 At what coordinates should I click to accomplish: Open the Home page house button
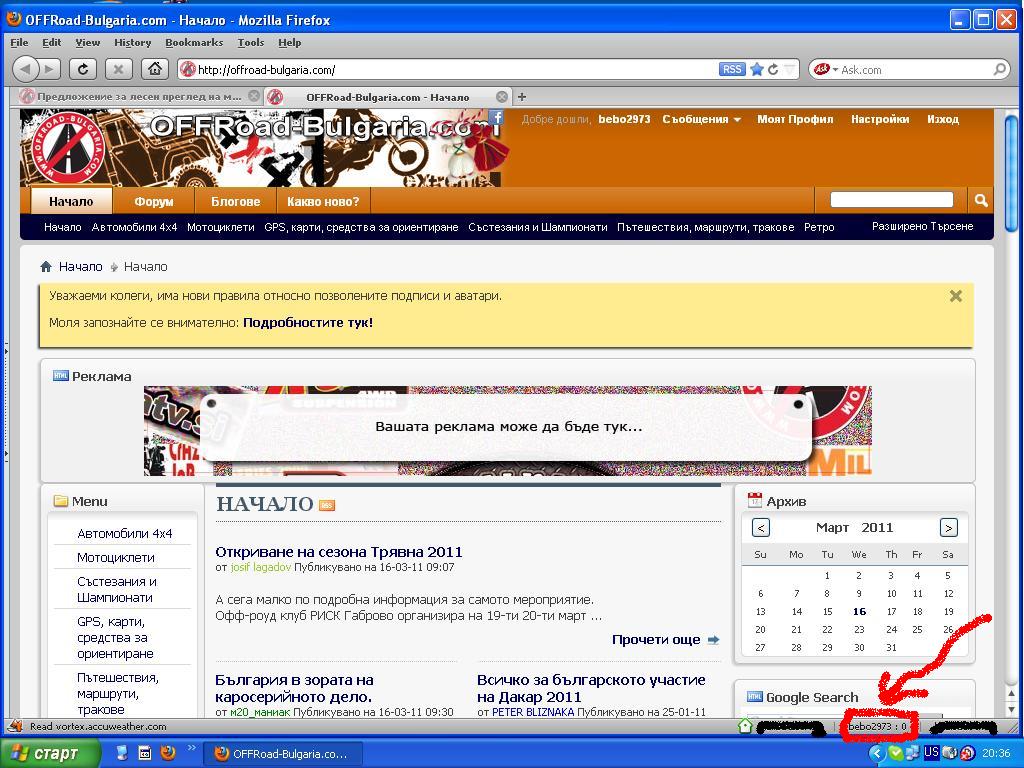155,69
